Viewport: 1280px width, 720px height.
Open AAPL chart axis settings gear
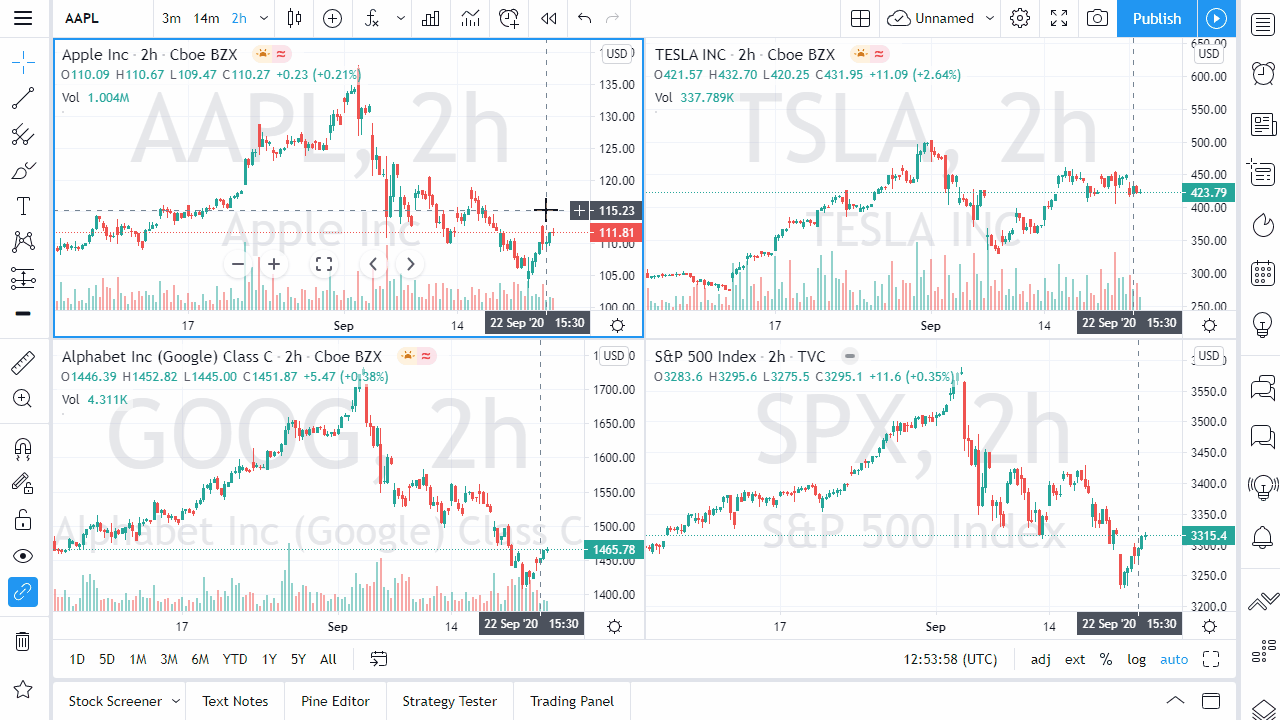(x=617, y=325)
